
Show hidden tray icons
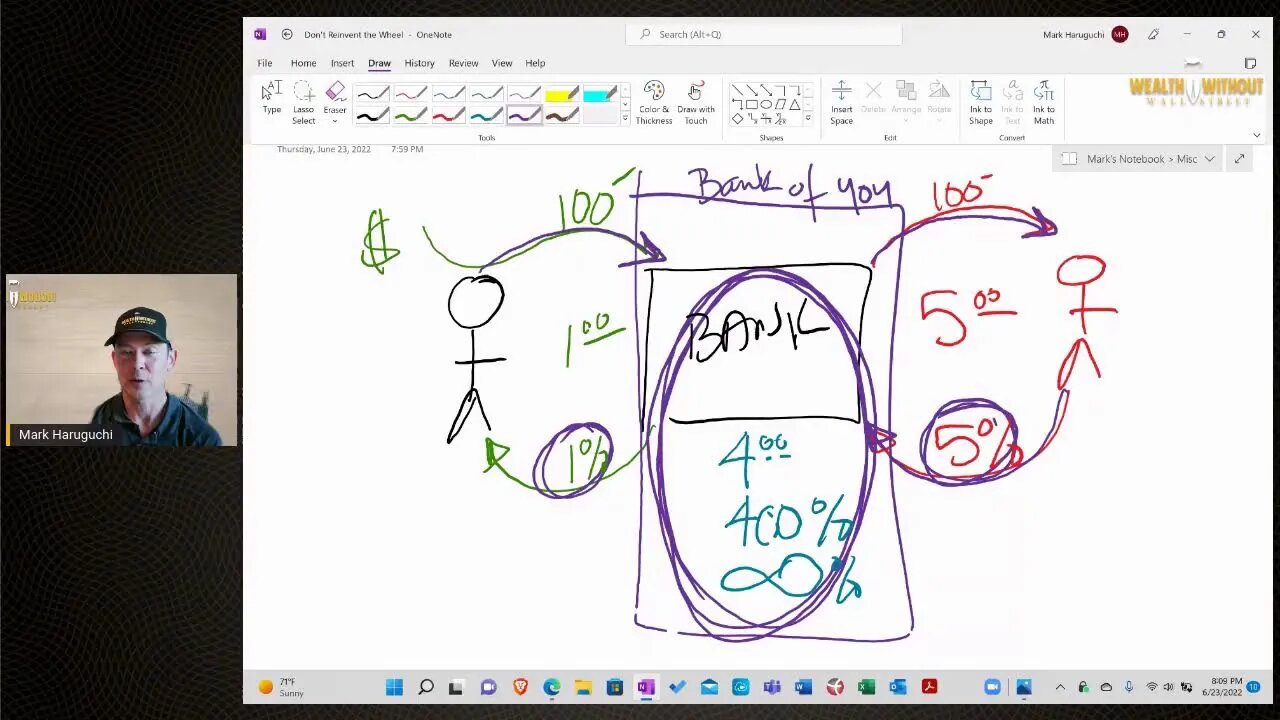coord(1060,687)
